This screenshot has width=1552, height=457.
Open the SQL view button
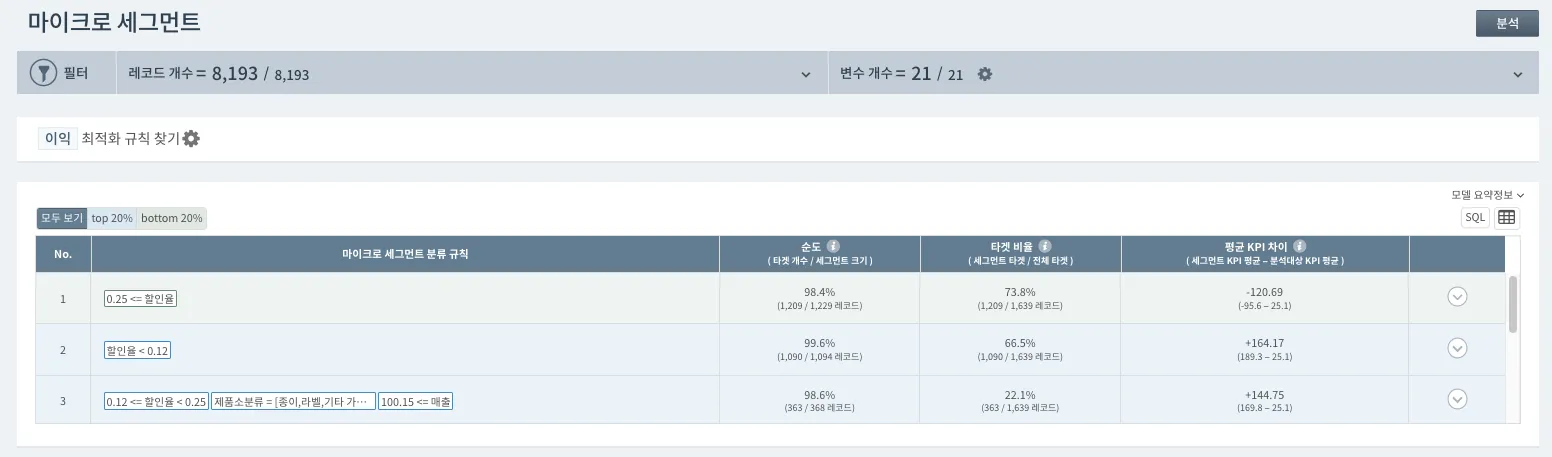[x=1476, y=217]
